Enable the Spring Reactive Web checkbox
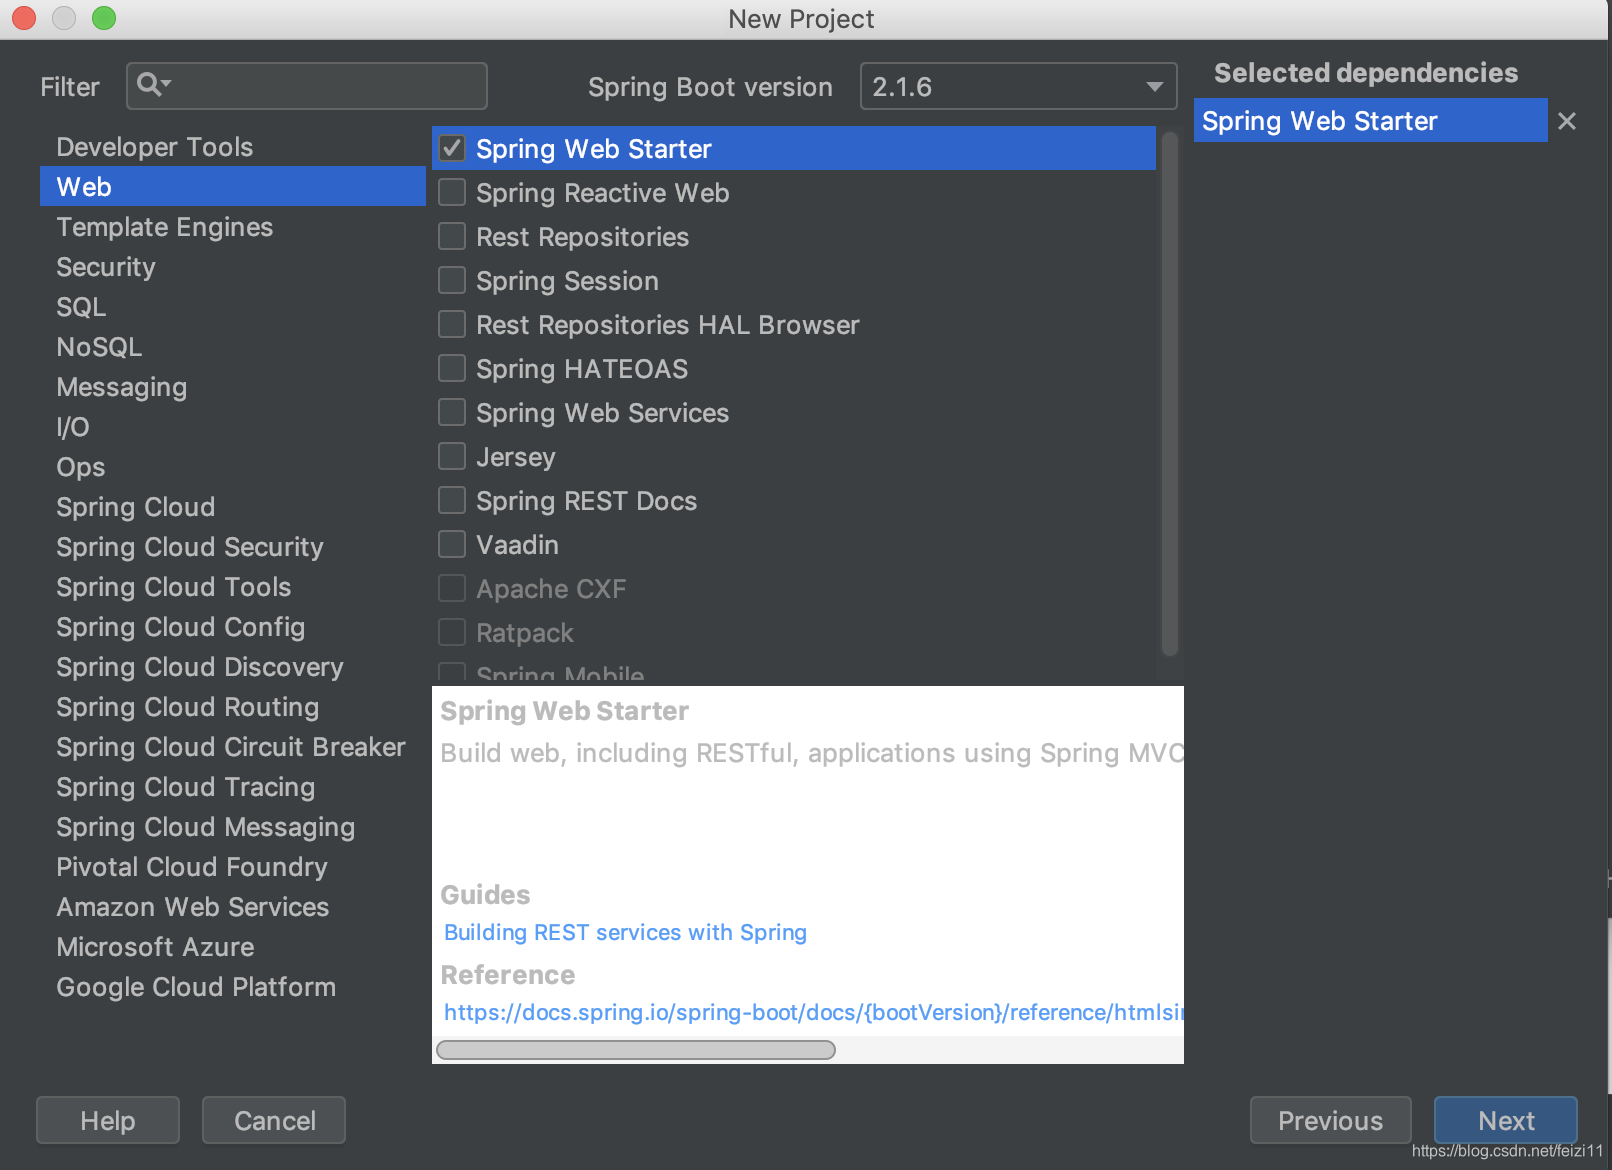The width and height of the screenshot is (1612, 1170). (x=452, y=192)
